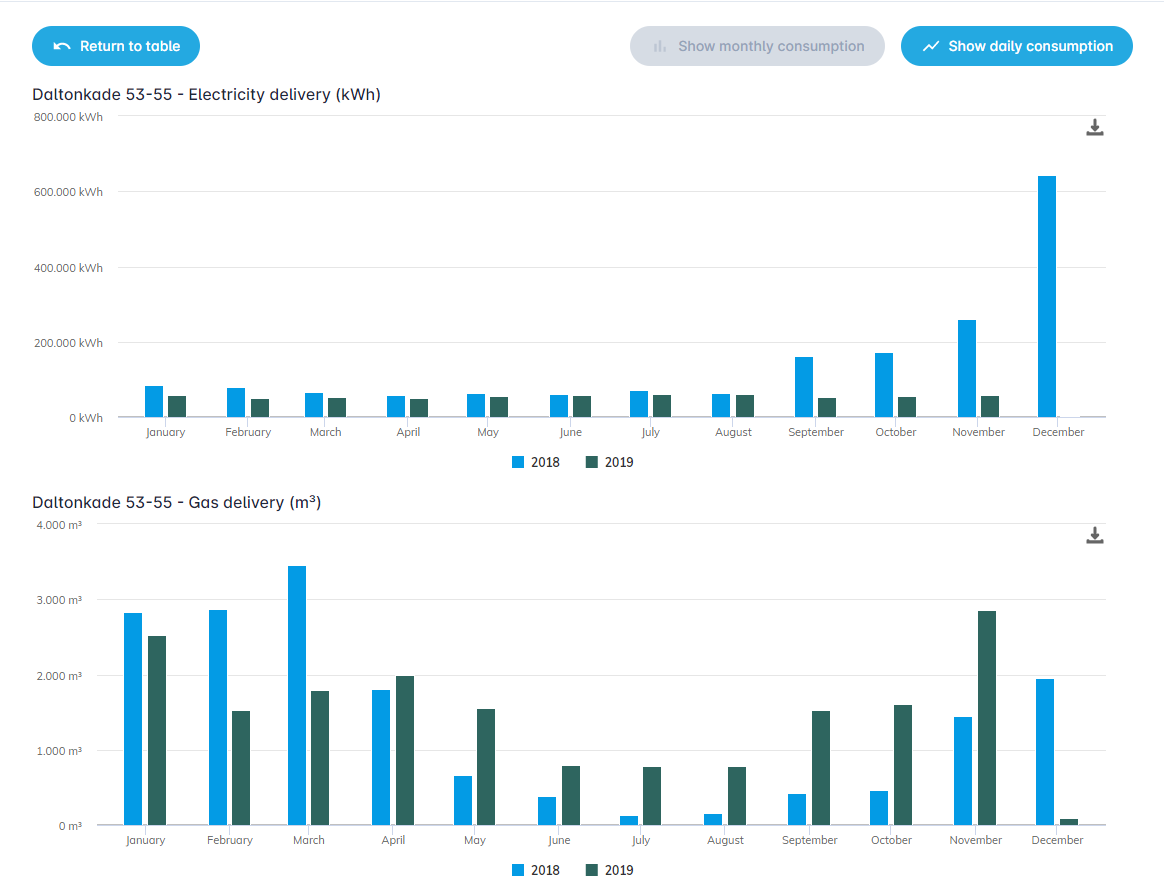Click the dark green 2019 swatch in gas legend

592,870
